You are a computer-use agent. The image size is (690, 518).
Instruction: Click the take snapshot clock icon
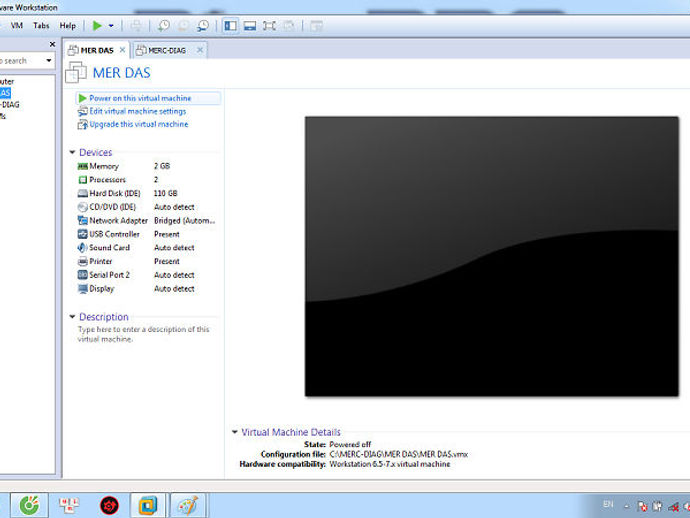(164, 26)
